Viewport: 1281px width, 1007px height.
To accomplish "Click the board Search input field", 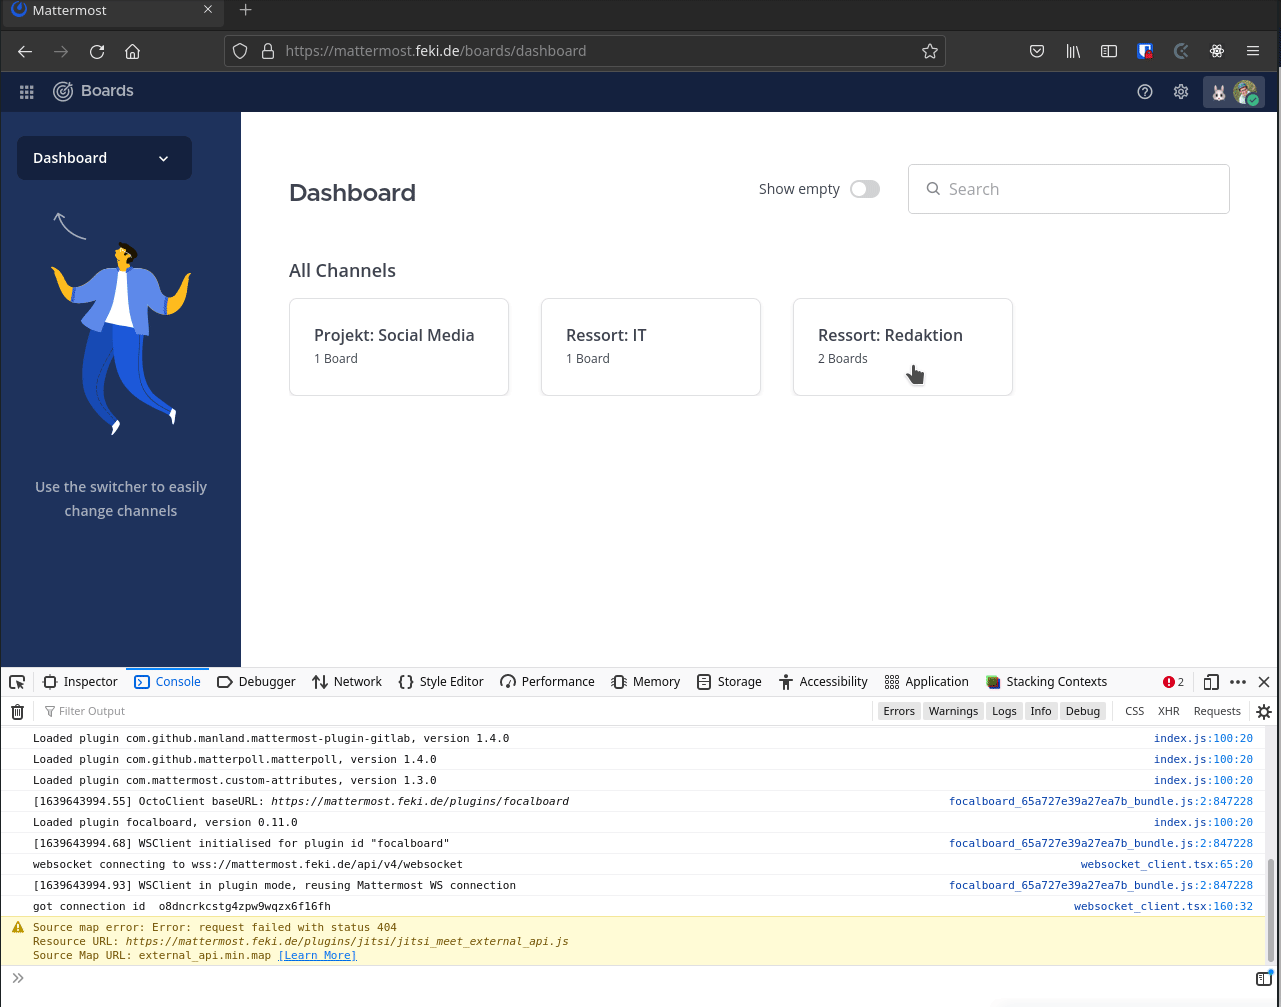I will [1068, 188].
